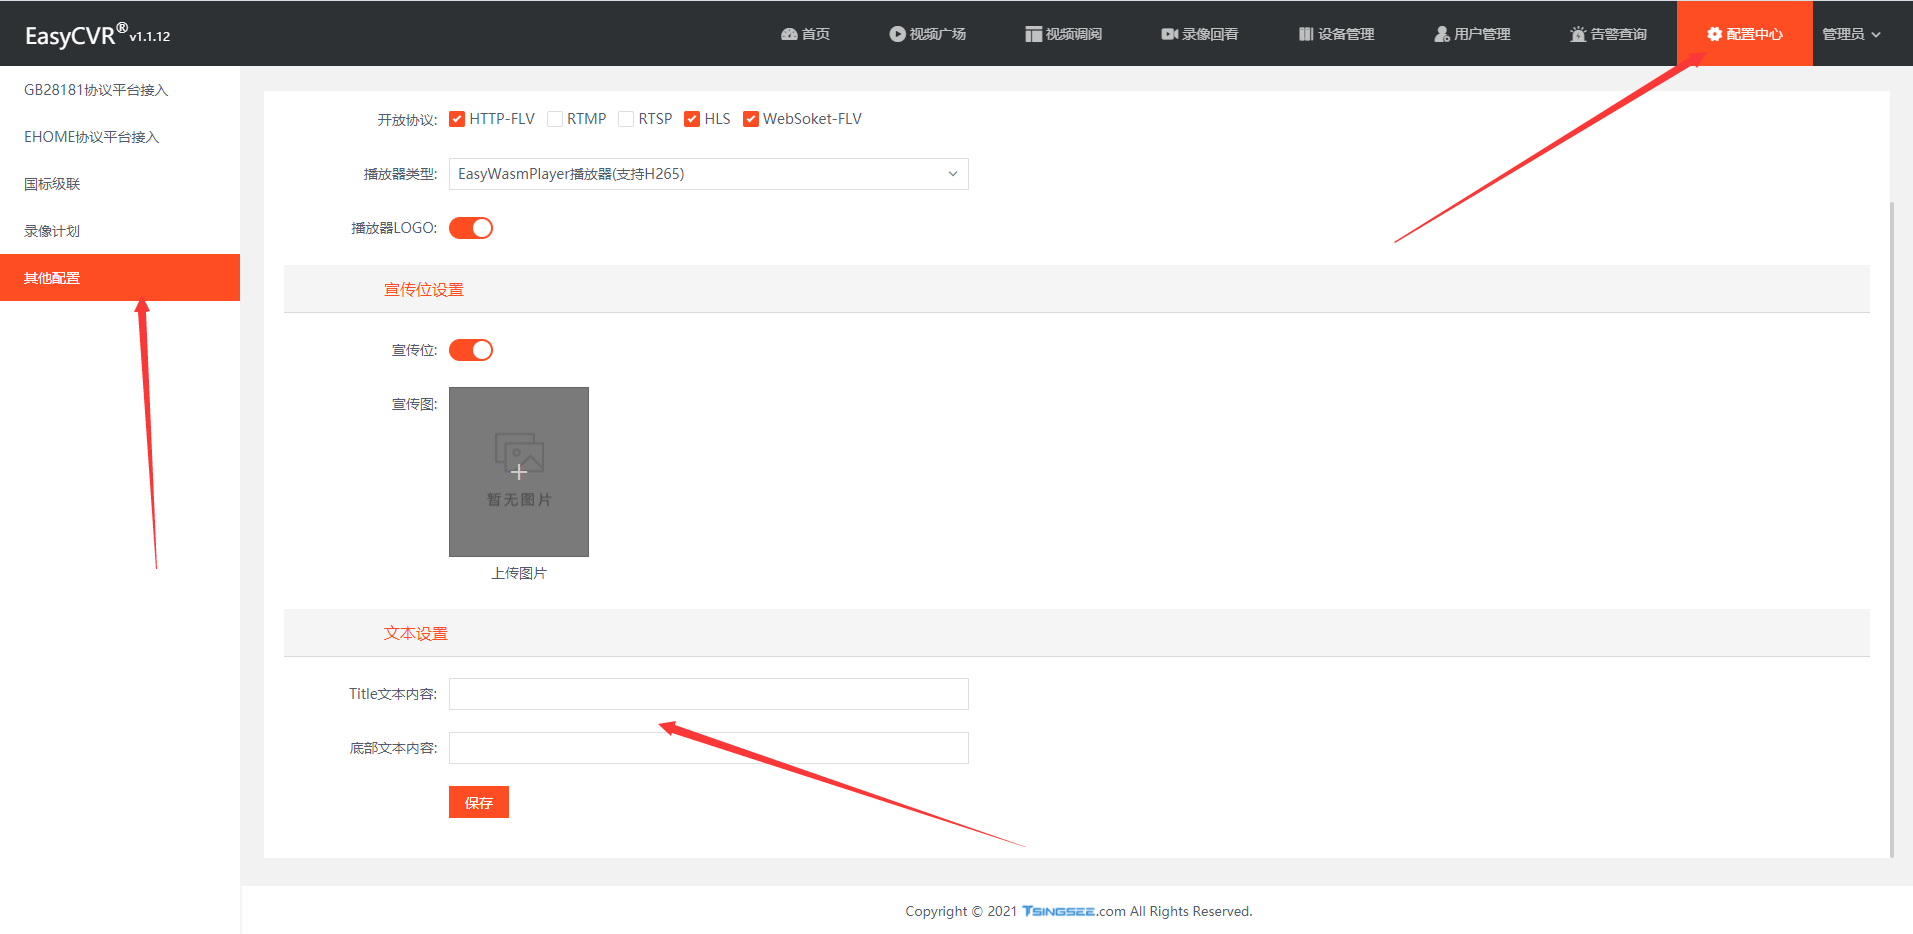
Task: Click the device management icon (设备管理)
Action: pyautogui.click(x=1305, y=34)
